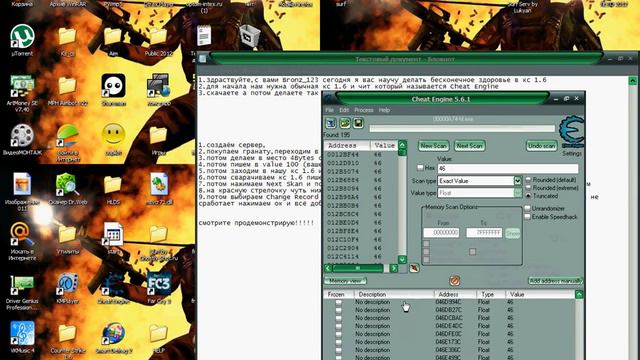Click Add address manually button

(x=555, y=281)
